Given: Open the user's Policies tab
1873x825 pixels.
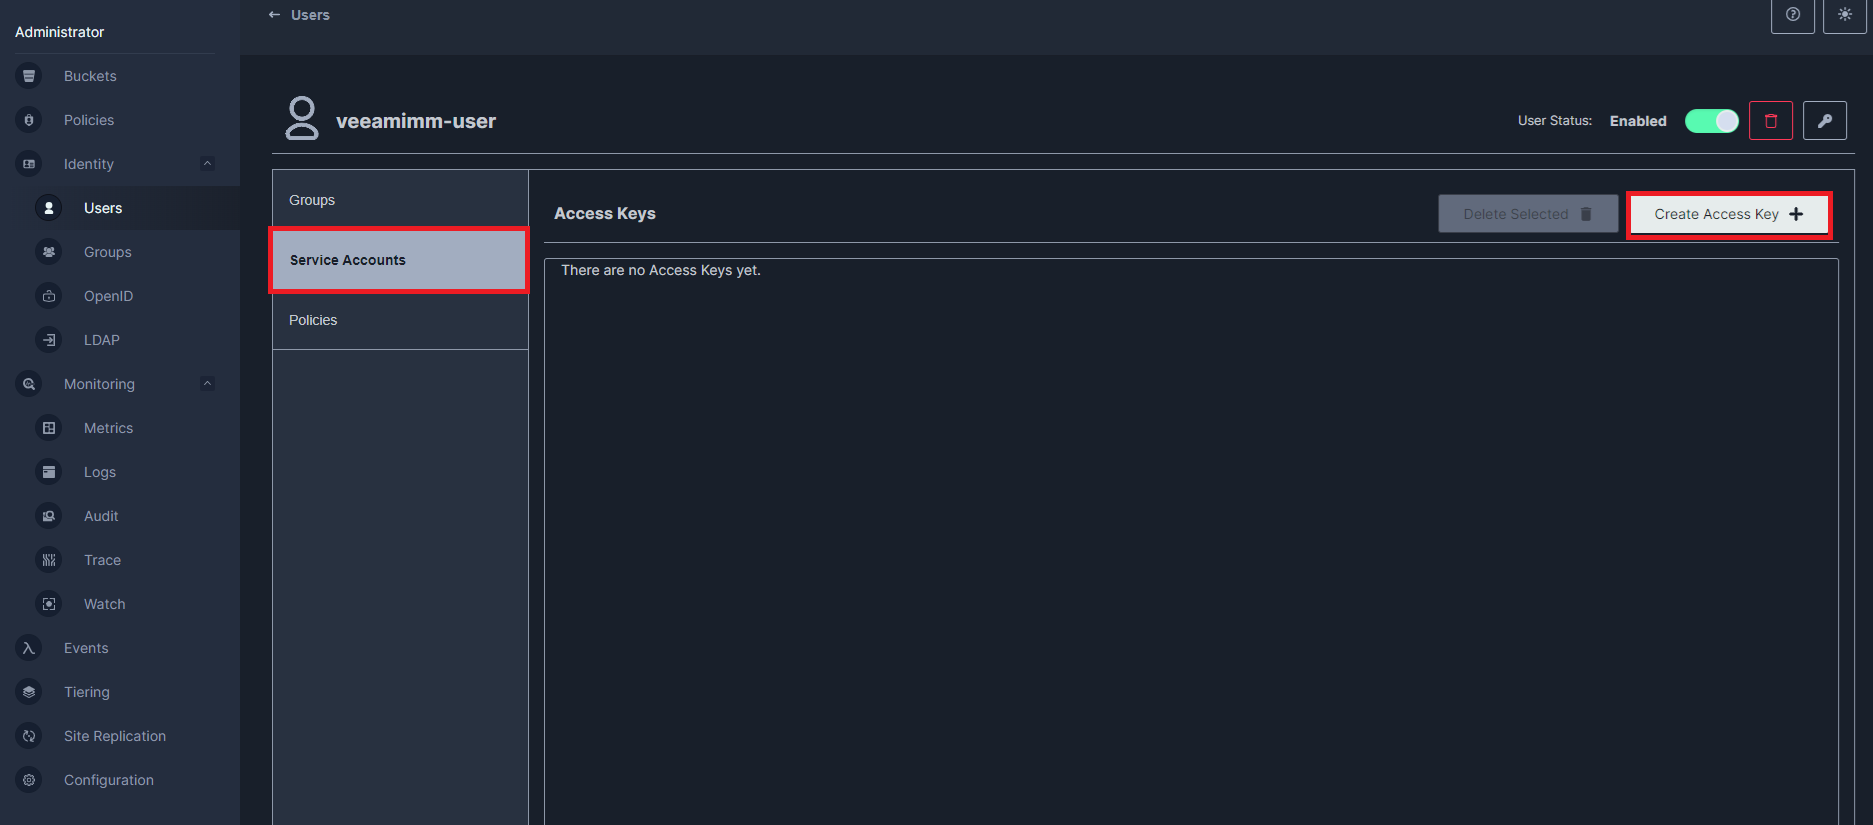Looking at the screenshot, I should point(400,320).
